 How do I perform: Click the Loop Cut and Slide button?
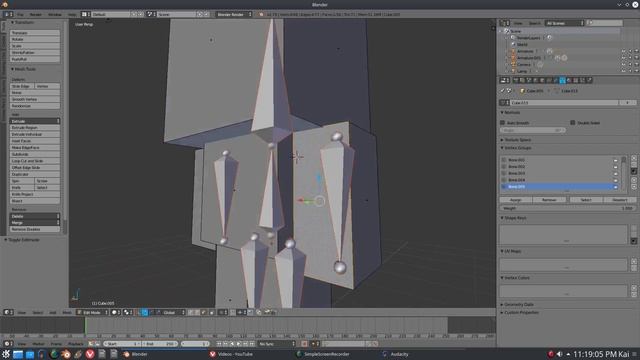pyautogui.click(x=35, y=161)
